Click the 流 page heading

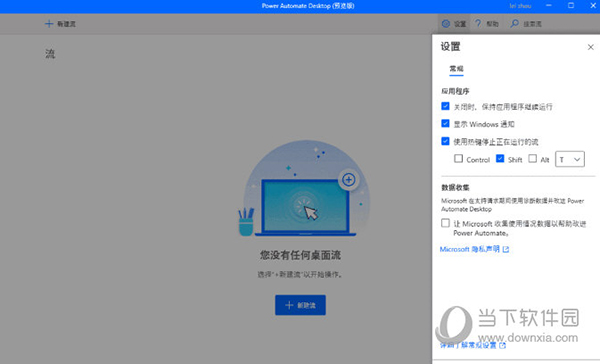coord(50,54)
